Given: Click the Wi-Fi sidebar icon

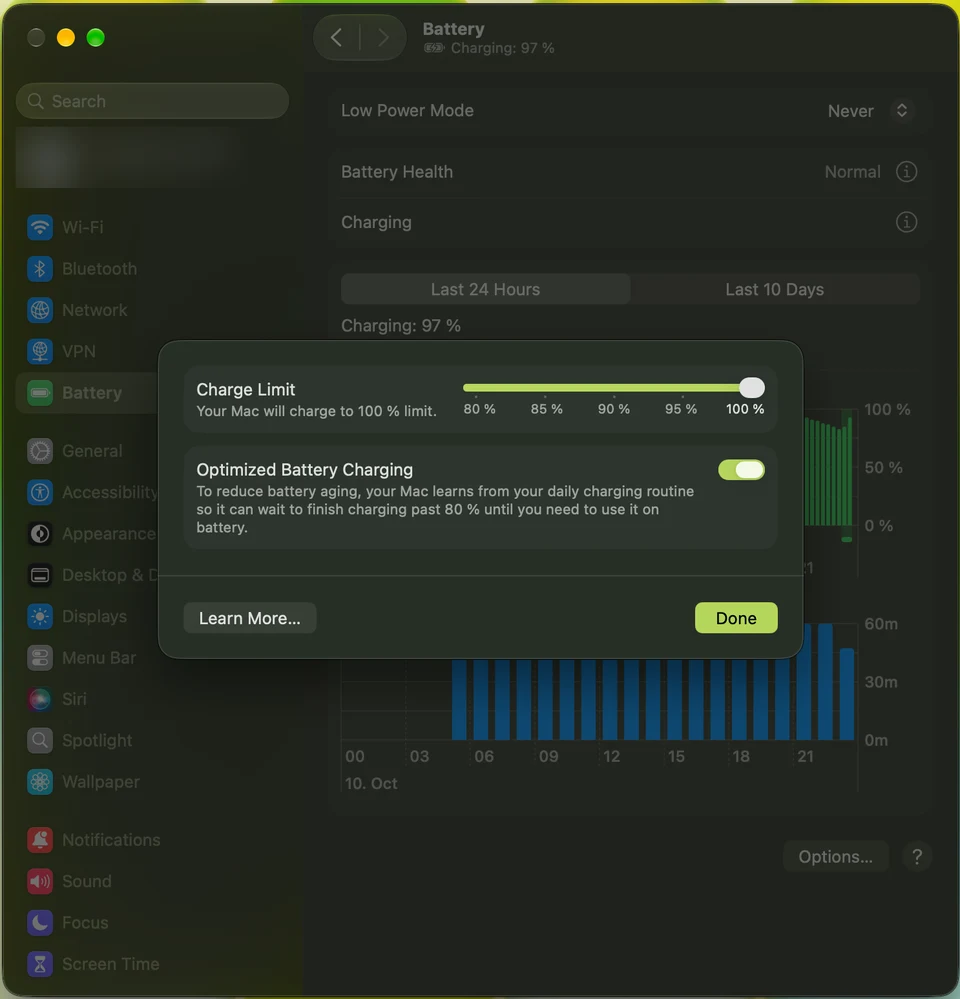Looking at the screenshot, I should [39, 227].
